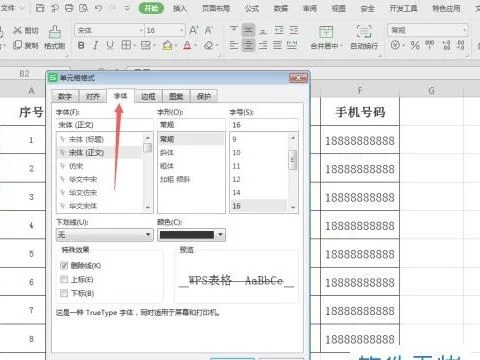Click the font color A icon
Viewport: 480px width, 360px height.
click(187, 45)
